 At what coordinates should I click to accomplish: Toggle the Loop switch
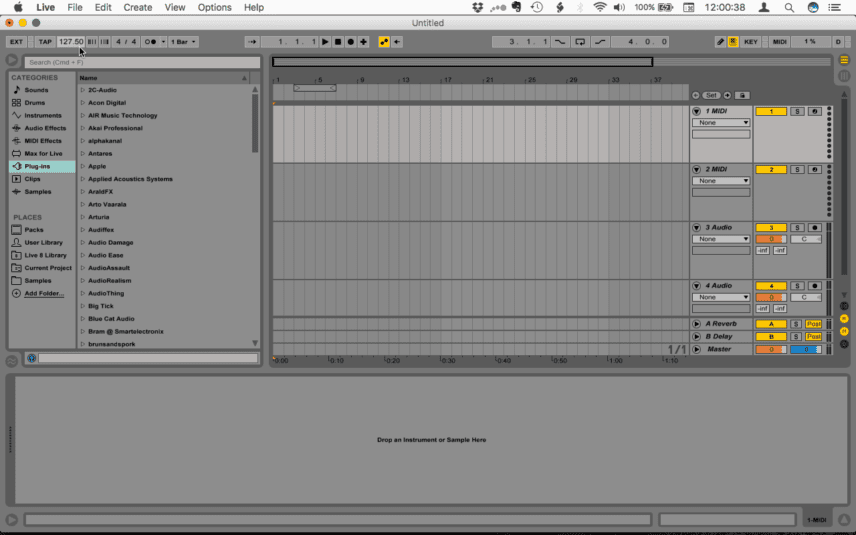click(580, 41)
